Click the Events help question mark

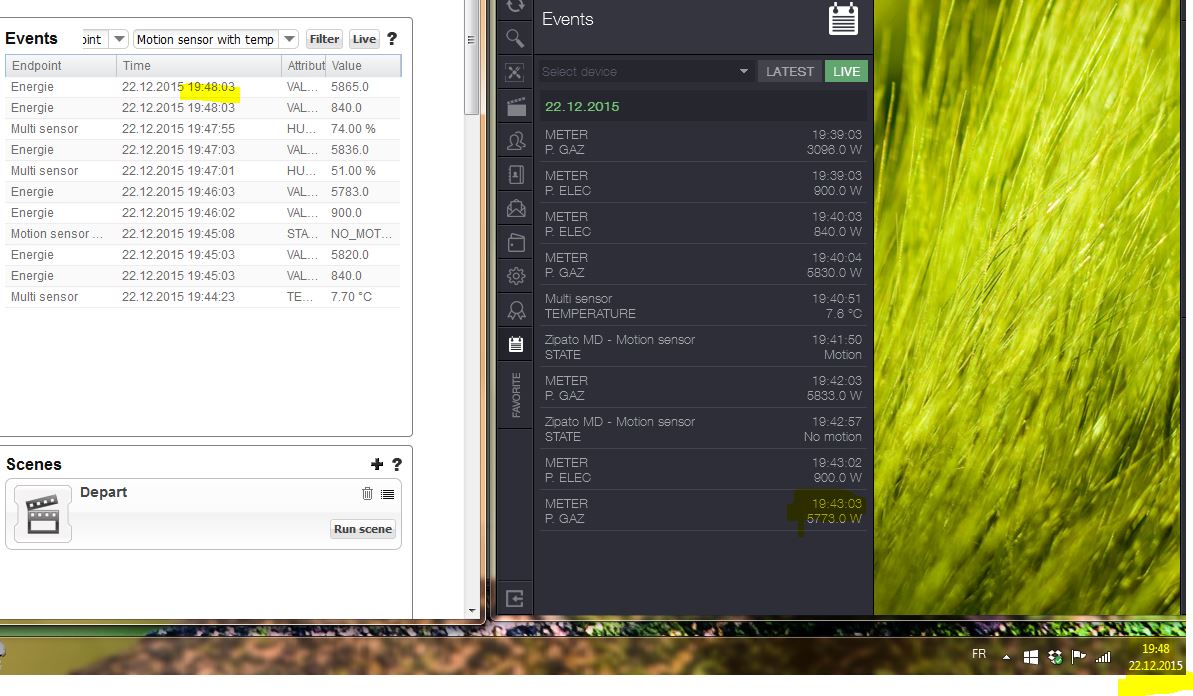coord(392,39)
